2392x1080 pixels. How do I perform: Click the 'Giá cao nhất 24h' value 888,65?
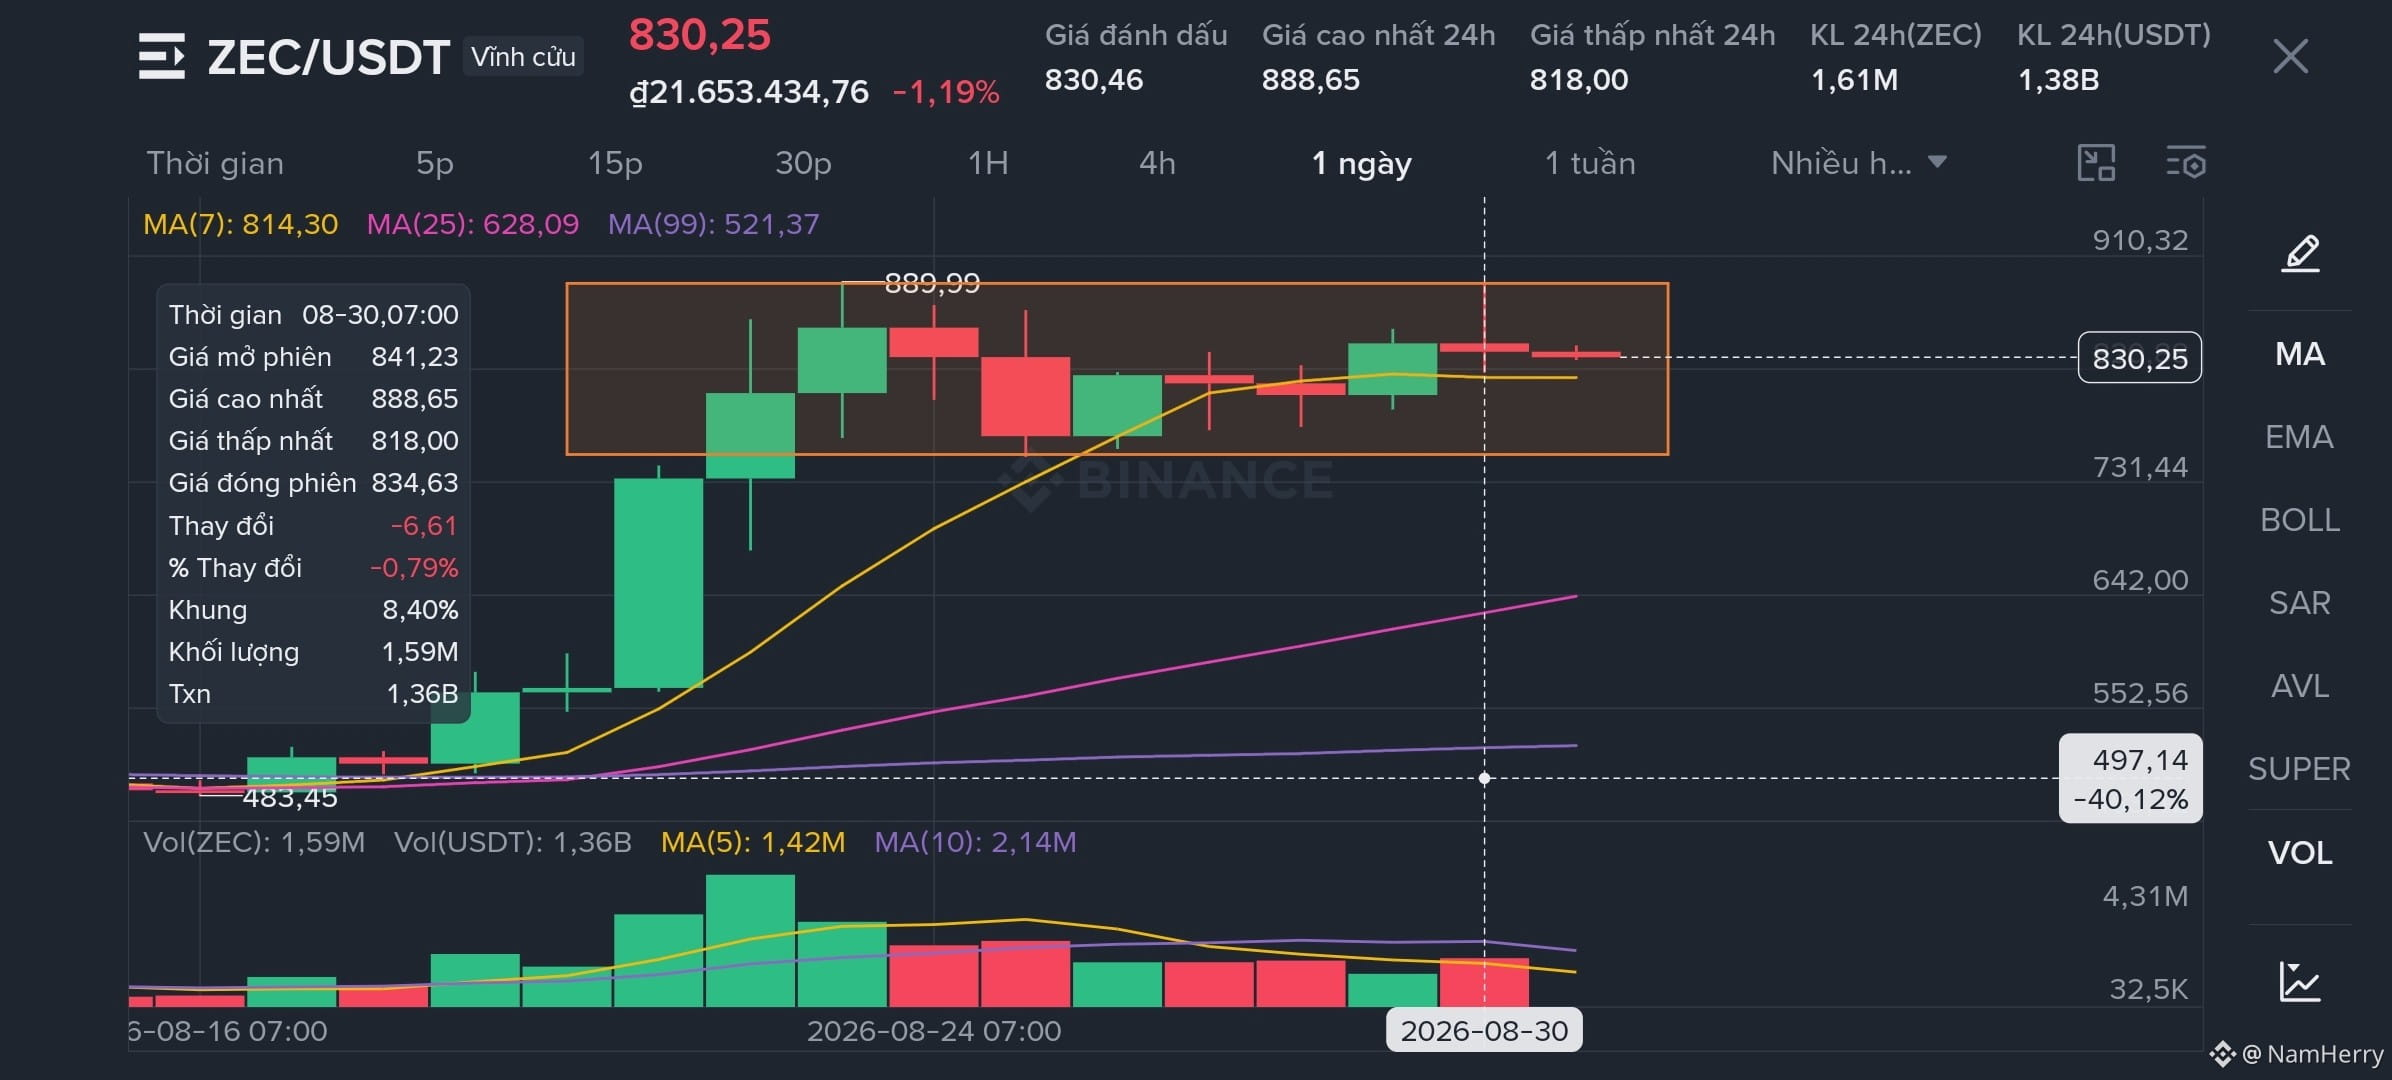(x=1311, y=80)
